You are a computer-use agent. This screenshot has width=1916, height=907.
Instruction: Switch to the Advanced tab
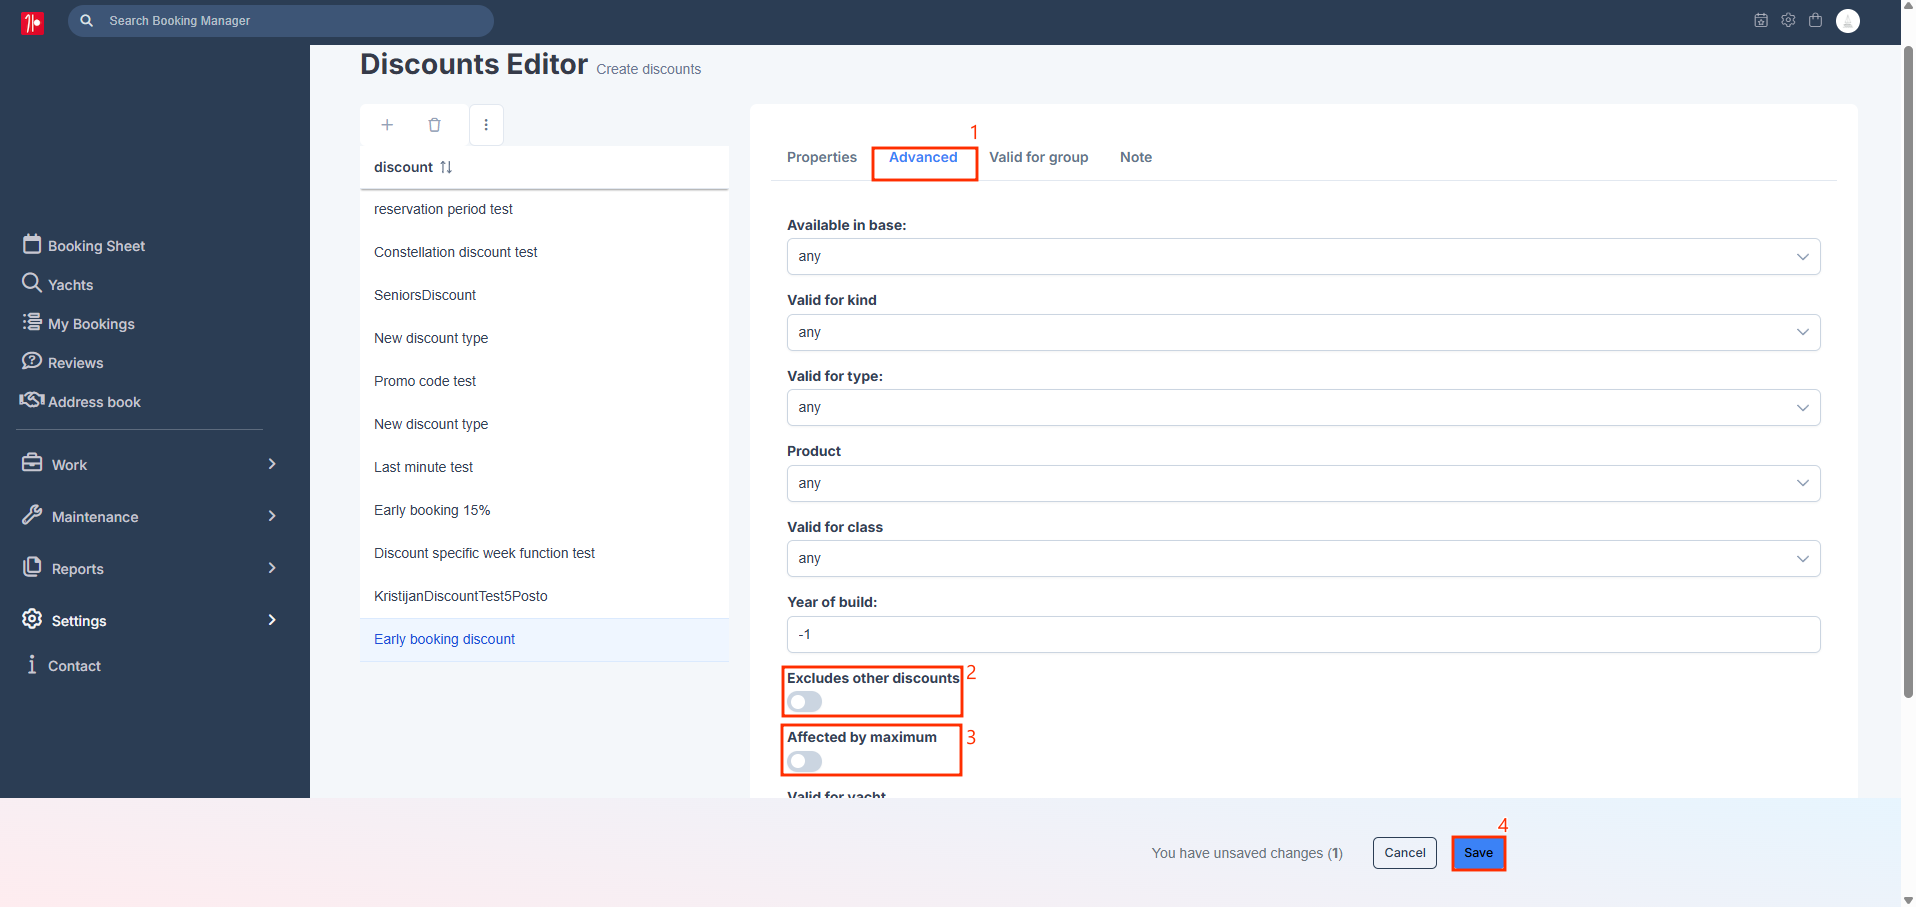(923, 157)
